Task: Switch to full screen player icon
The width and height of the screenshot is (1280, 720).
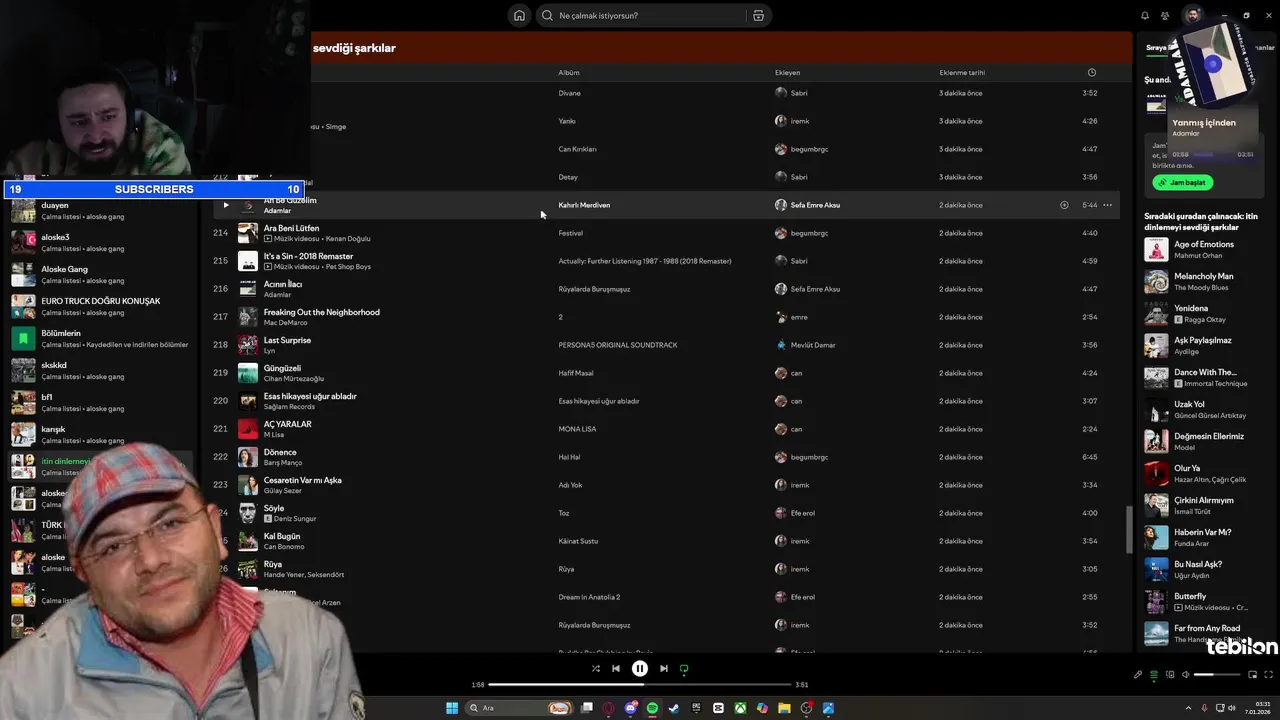Action: click(x=1268, y=674)
